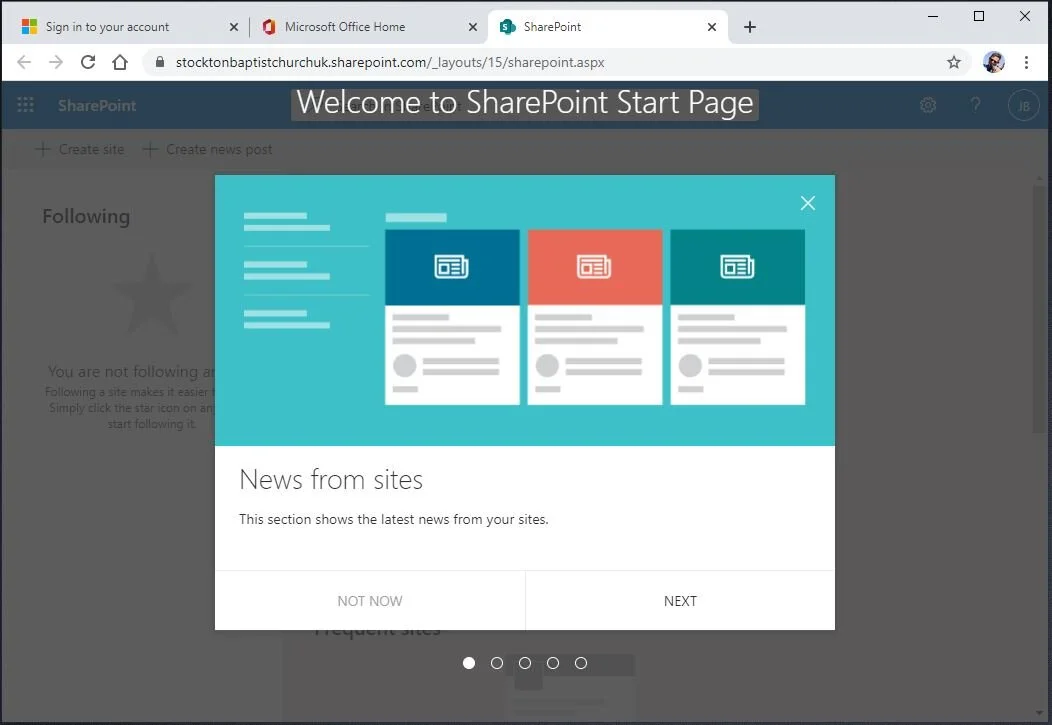Close the Microsoft Office Home tab

pyautogui.click(x=473, y=27)
